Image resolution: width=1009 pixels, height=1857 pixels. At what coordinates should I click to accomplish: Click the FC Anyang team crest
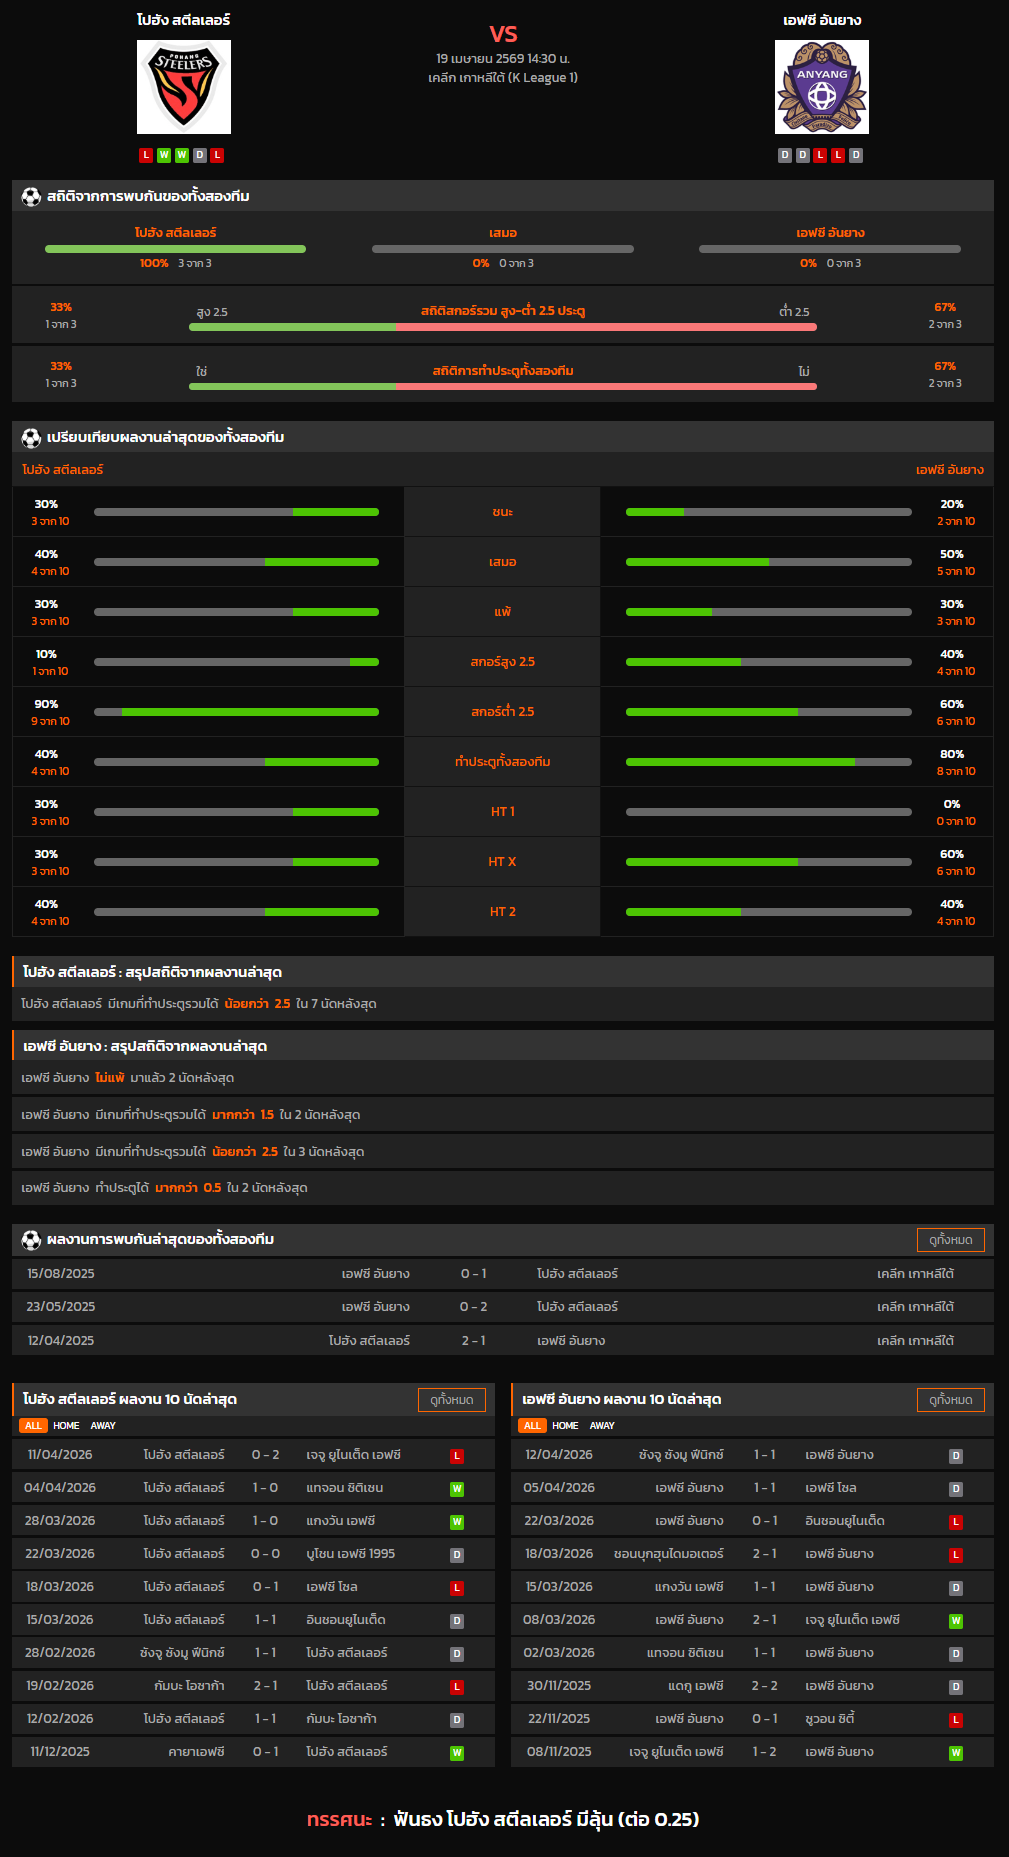pos(821,87)
